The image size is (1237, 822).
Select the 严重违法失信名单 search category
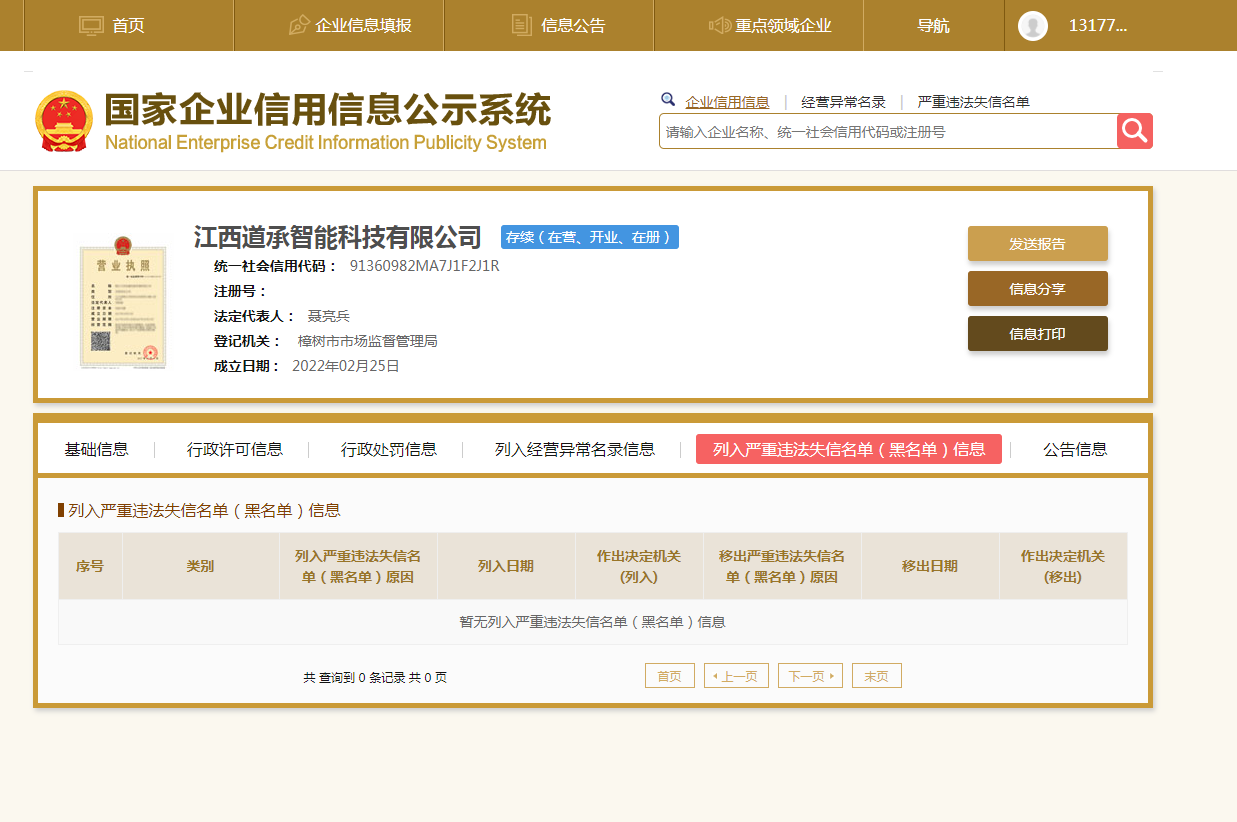(973, 102)
